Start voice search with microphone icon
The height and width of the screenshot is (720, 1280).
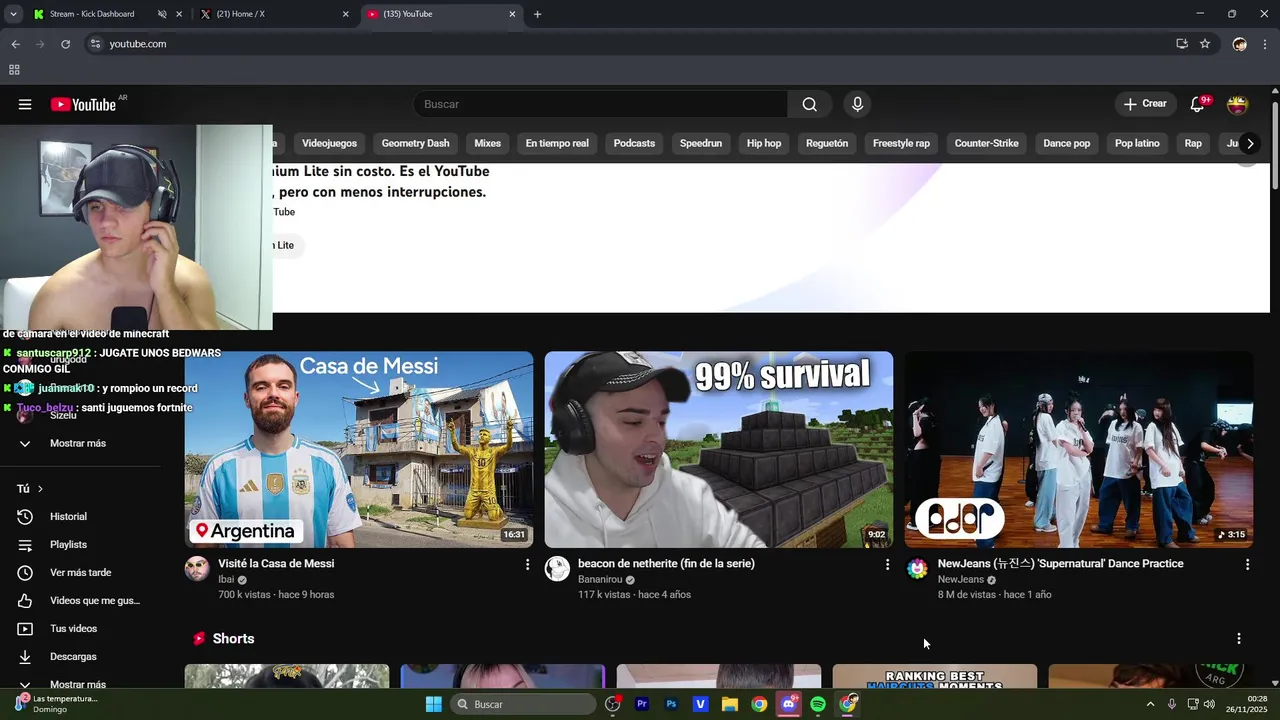tap(857, 104)
